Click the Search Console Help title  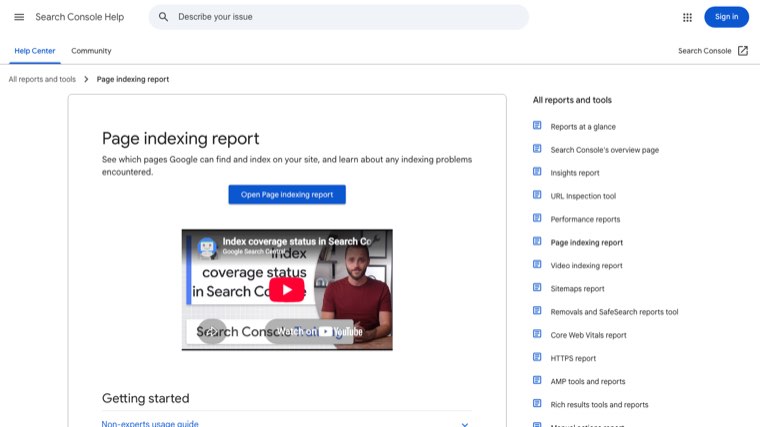tap(79, 17)
